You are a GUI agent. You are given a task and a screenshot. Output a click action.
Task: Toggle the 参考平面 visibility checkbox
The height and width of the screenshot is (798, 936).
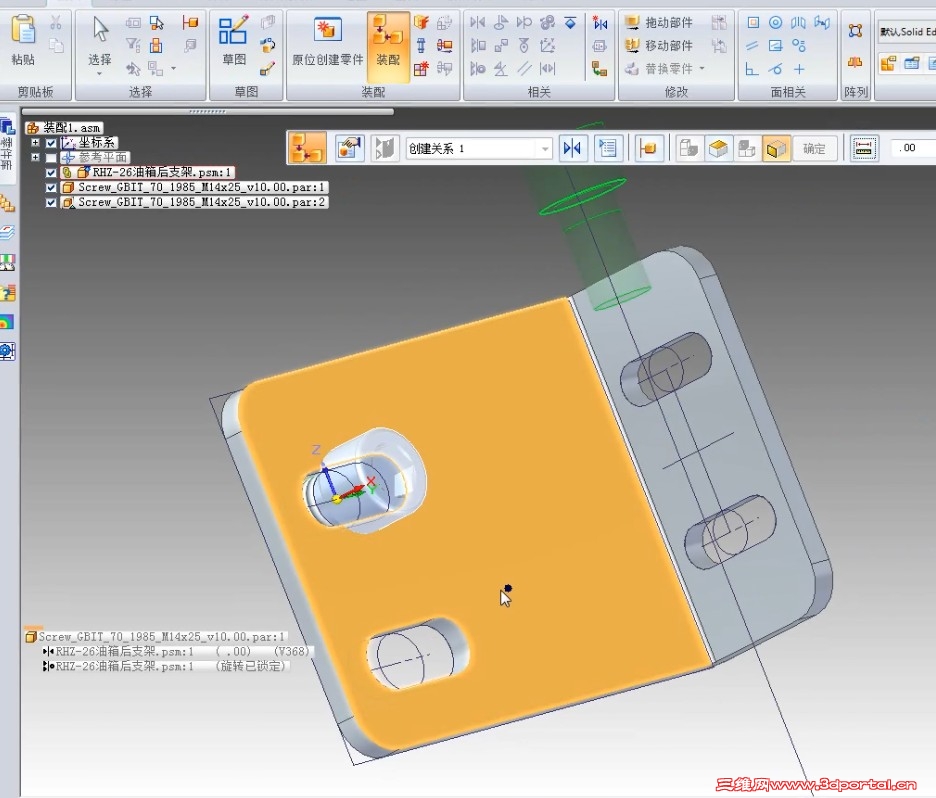[x=51, y=158]
